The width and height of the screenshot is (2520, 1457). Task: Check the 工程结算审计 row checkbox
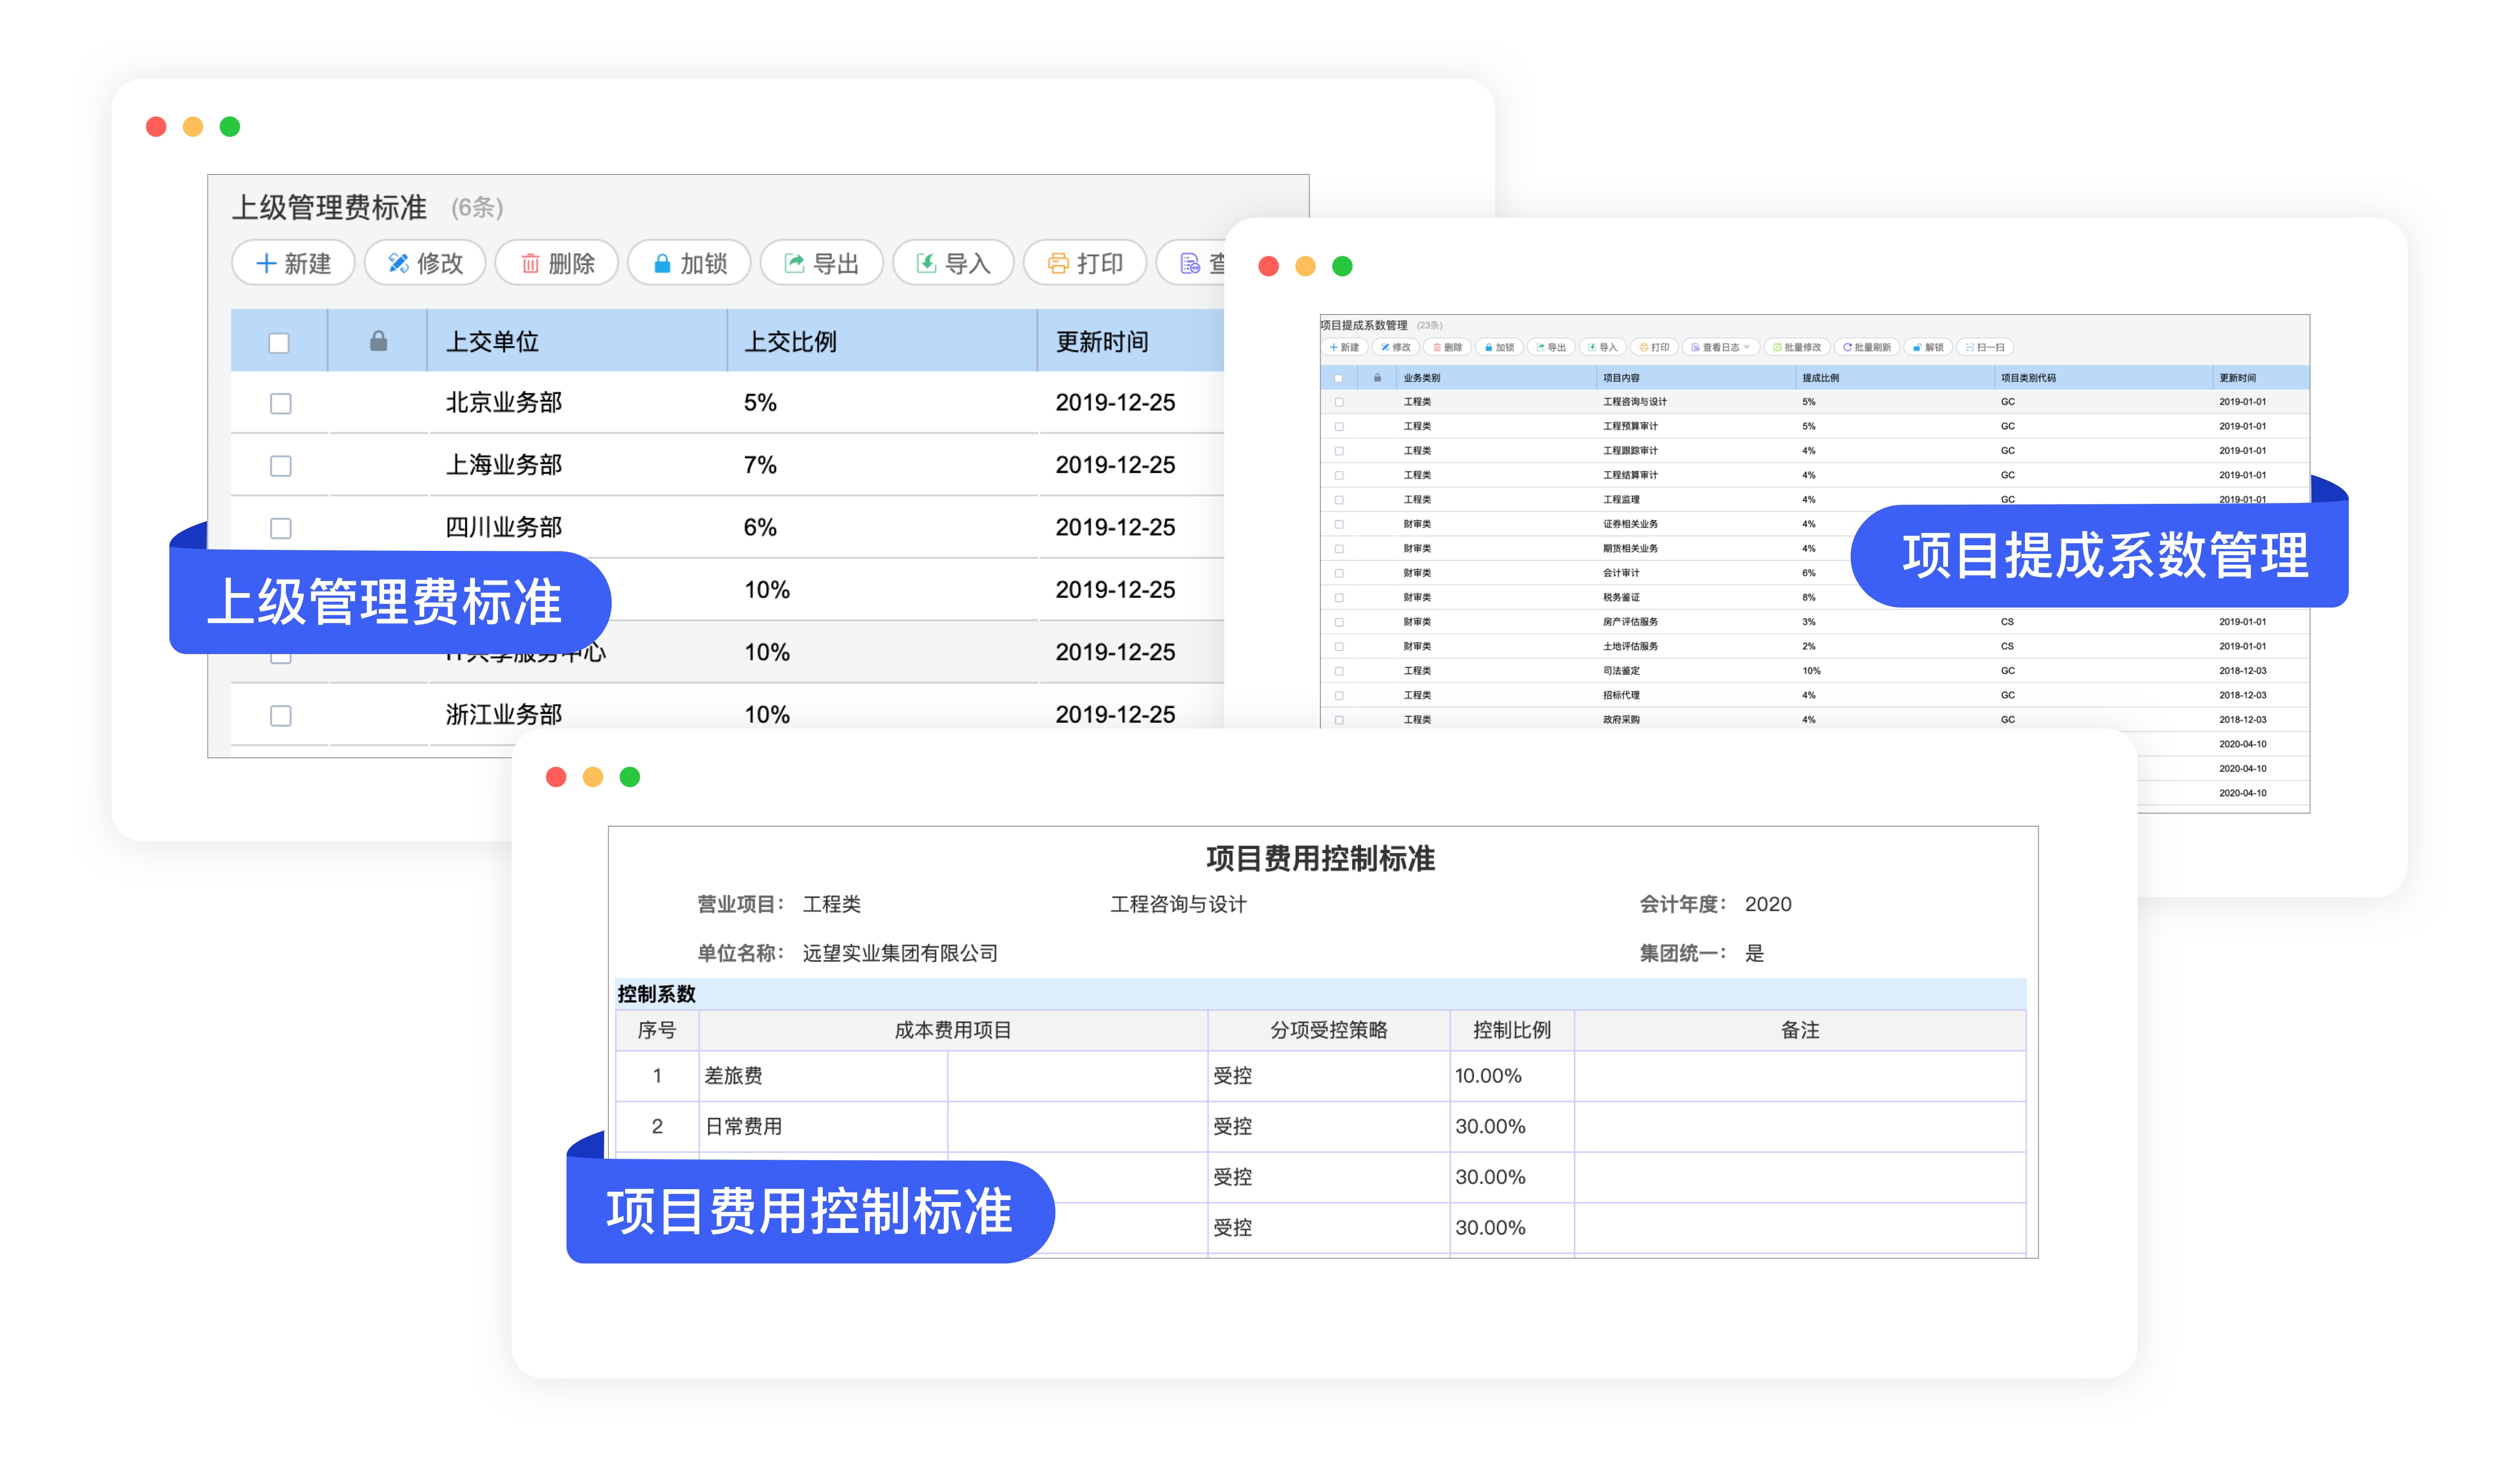click(1338, 475)
